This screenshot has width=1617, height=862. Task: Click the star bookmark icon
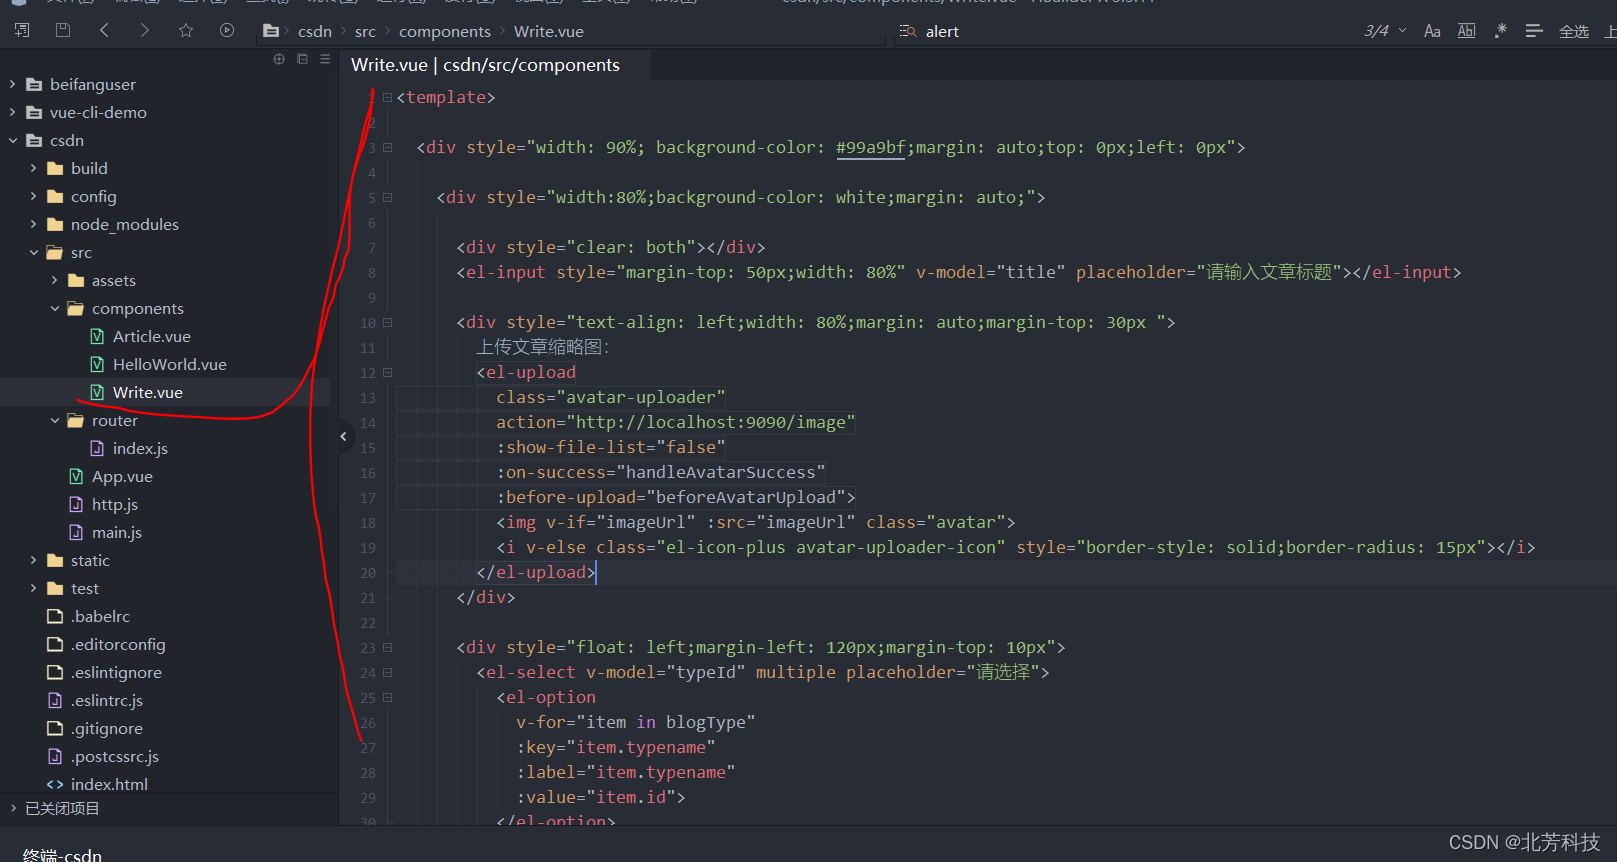(186, 31)
